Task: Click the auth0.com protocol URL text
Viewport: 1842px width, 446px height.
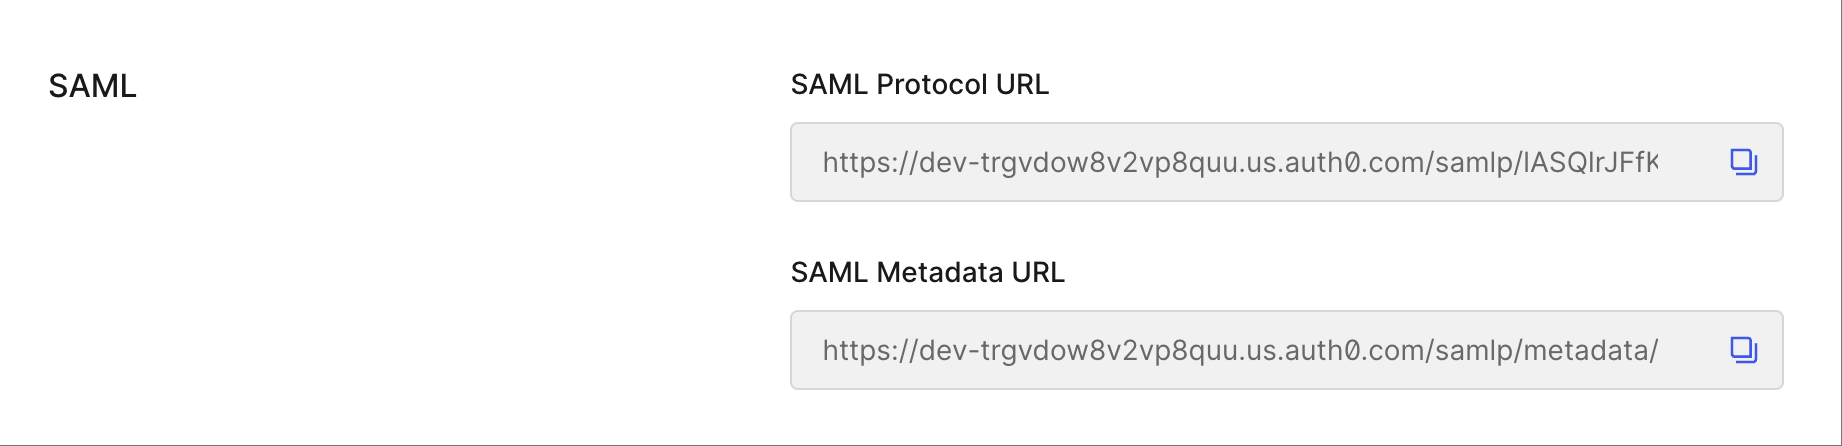Action: (x=1240, y=162)
